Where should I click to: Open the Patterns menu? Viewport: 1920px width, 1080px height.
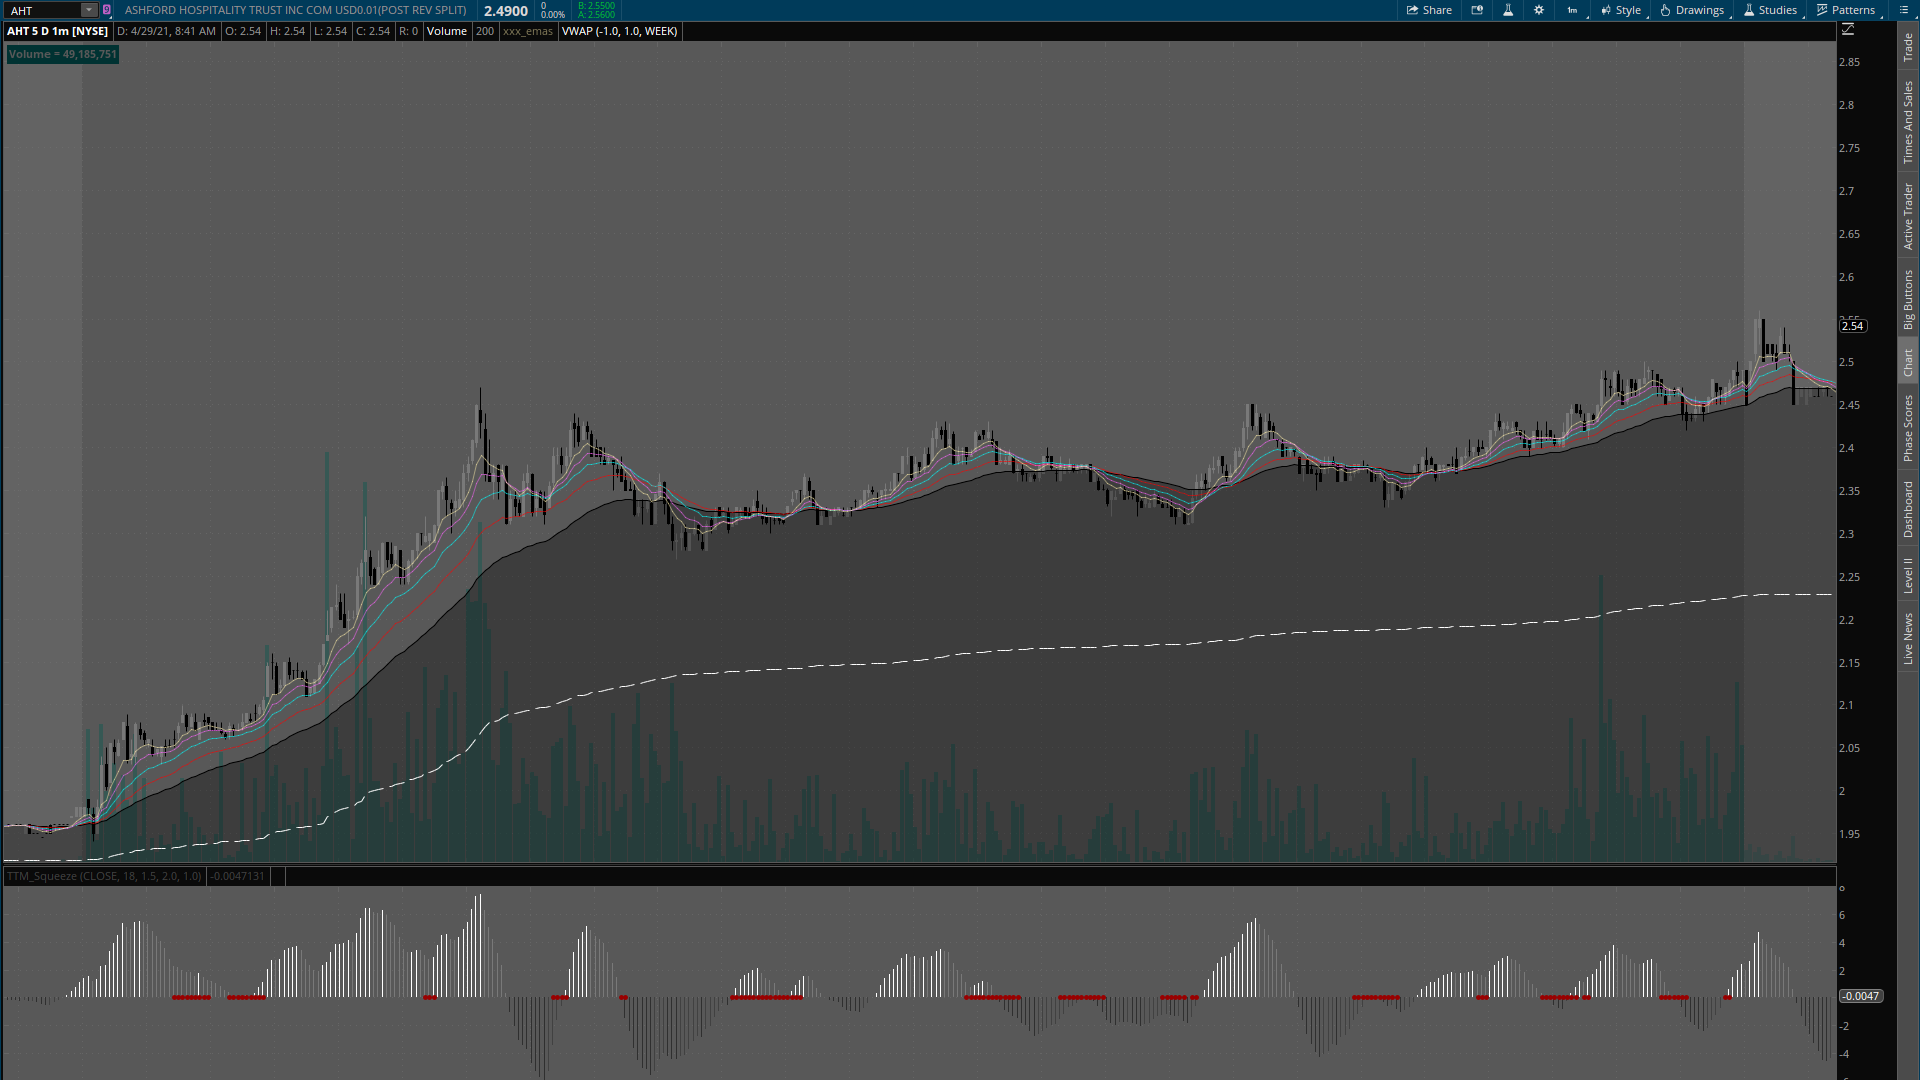click(x=1846, y=10)
